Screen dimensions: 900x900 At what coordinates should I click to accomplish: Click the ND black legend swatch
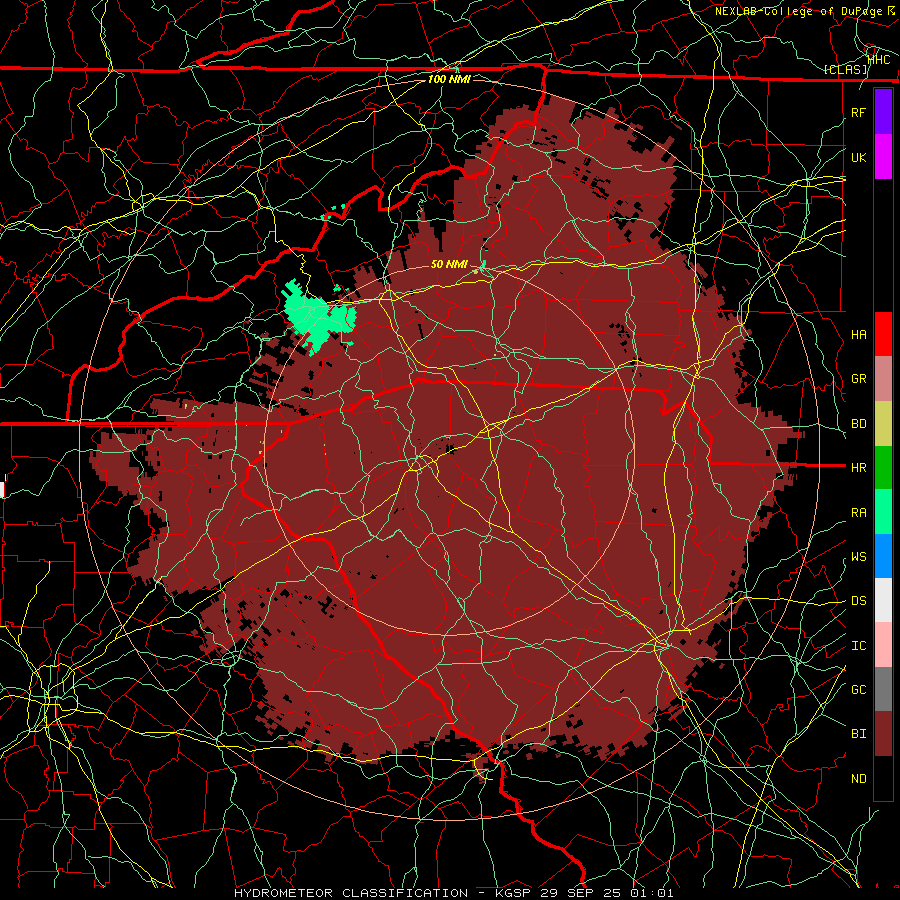pos(883,778)
